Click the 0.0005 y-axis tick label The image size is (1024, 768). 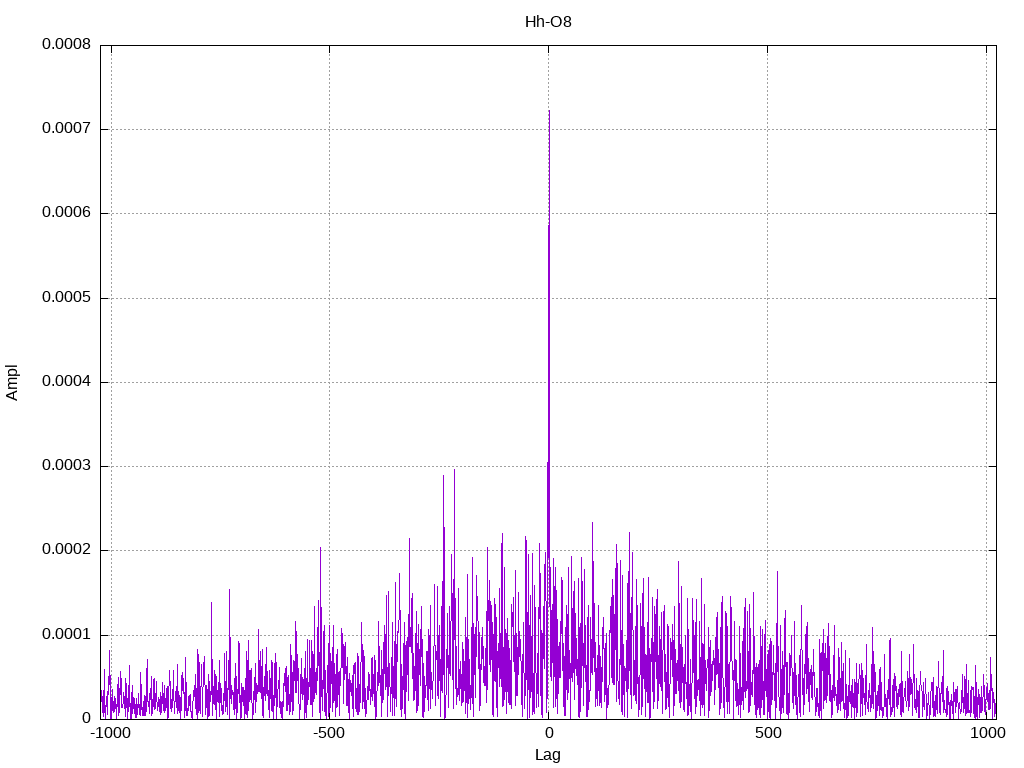(x=67, y=298)
